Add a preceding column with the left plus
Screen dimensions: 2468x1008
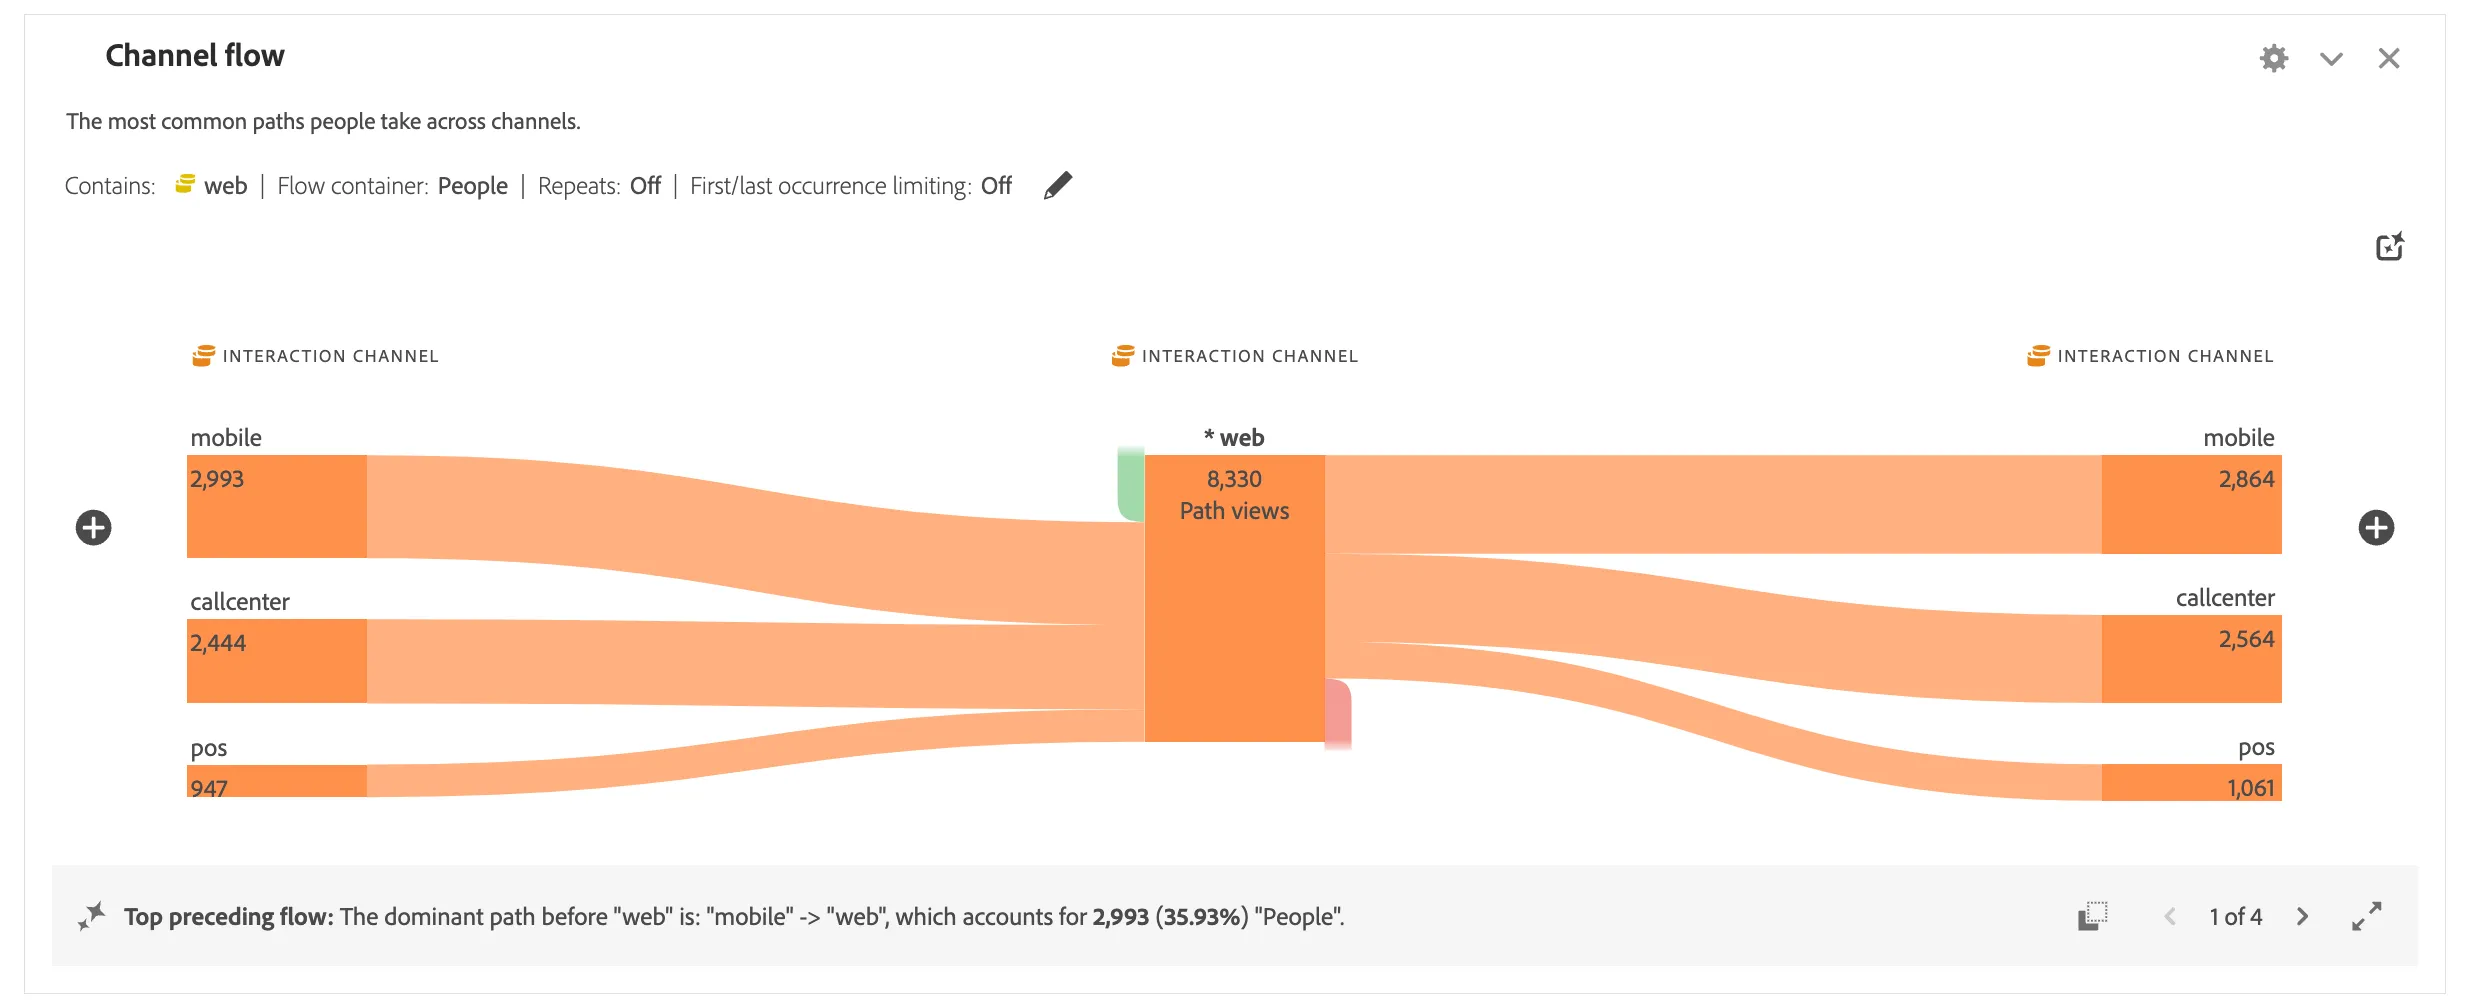94,528
